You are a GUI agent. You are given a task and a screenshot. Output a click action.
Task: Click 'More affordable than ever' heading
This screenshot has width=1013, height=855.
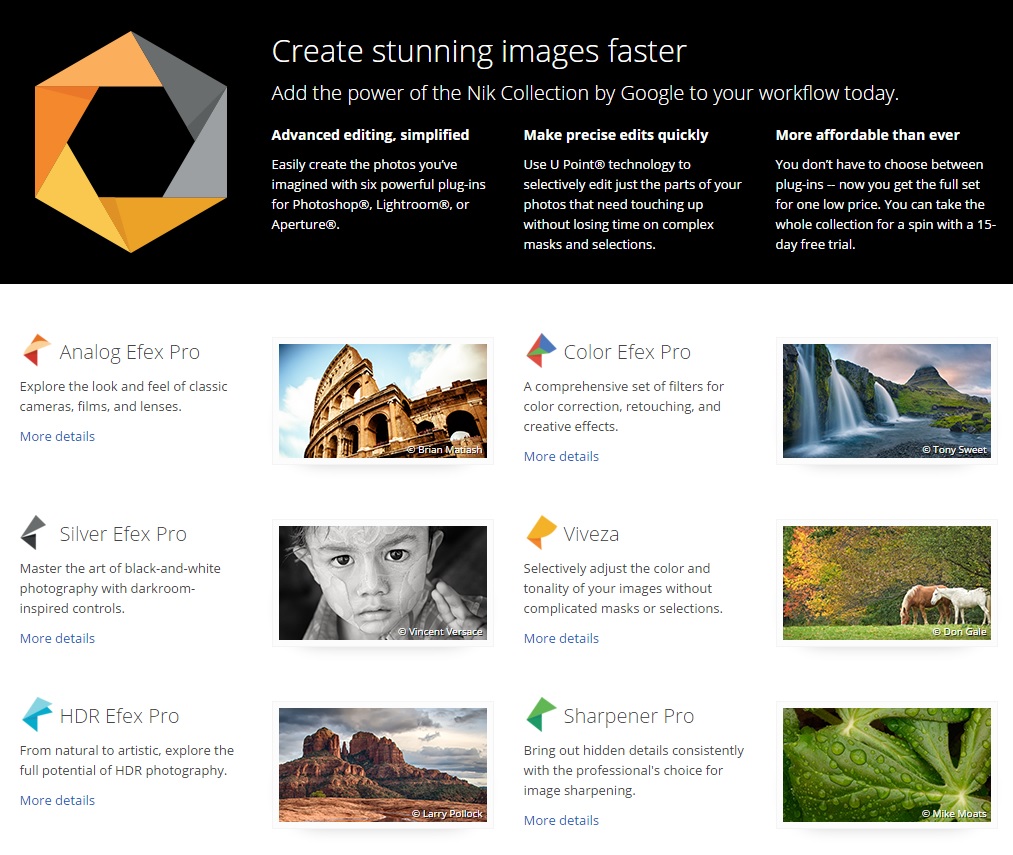[867, 135]
